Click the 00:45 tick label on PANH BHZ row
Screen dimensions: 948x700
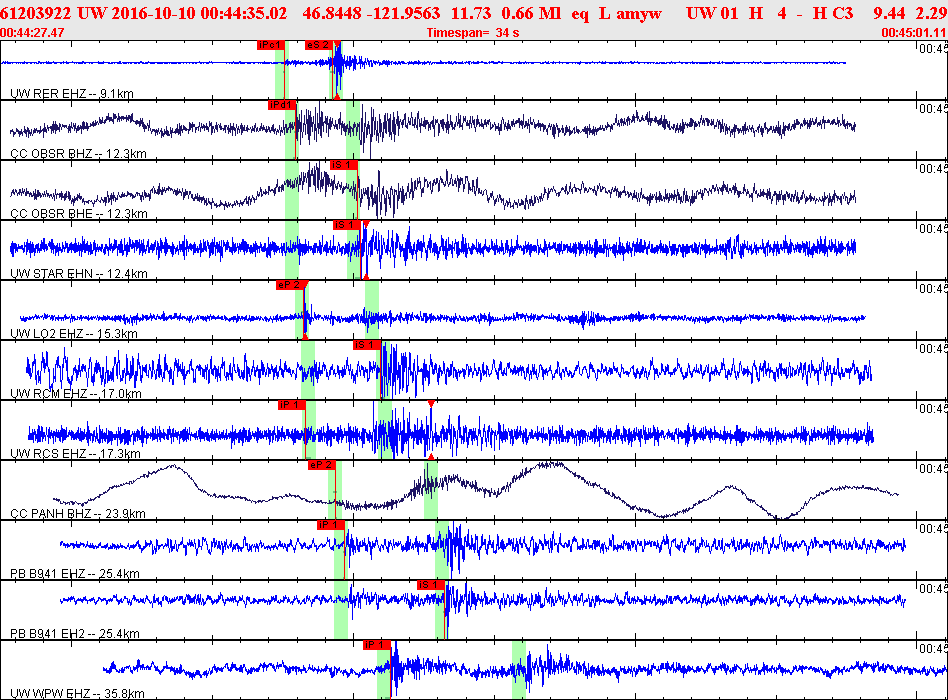[933, 468]
